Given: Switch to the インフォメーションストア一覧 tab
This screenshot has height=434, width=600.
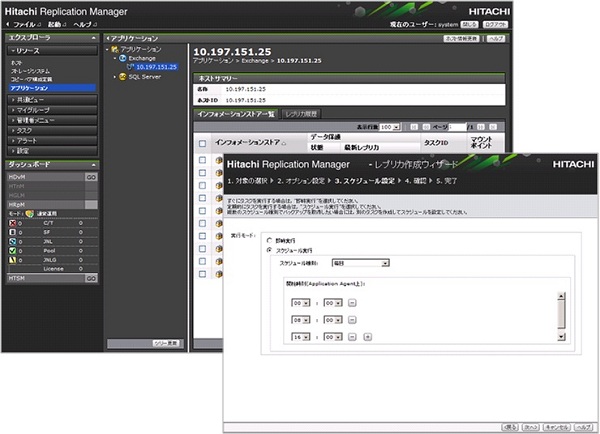Looking at the screenshot, I should click(236, 114).
